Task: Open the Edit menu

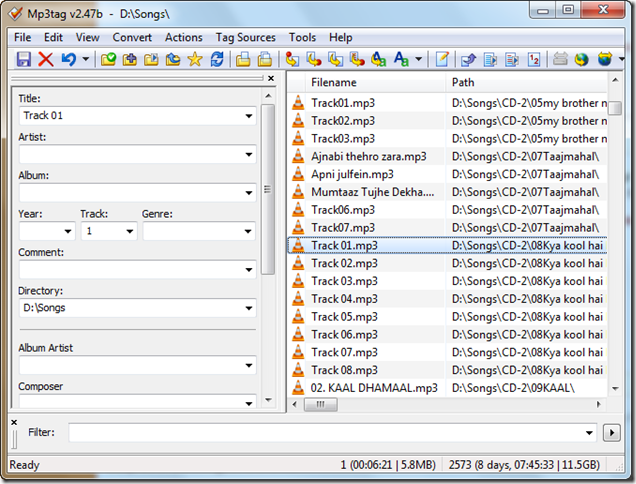Action: tap(53, 37)
